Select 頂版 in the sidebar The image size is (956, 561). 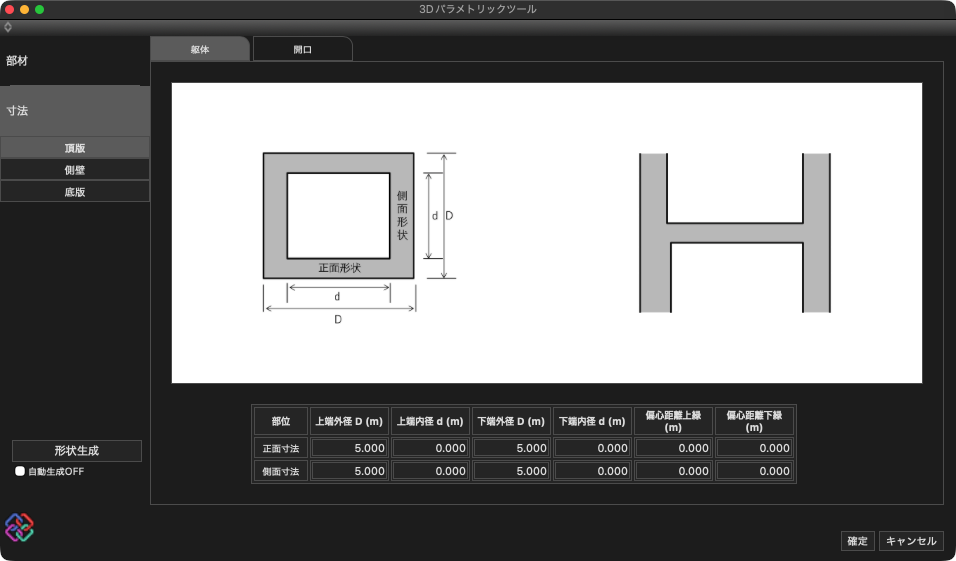[75, 148]
